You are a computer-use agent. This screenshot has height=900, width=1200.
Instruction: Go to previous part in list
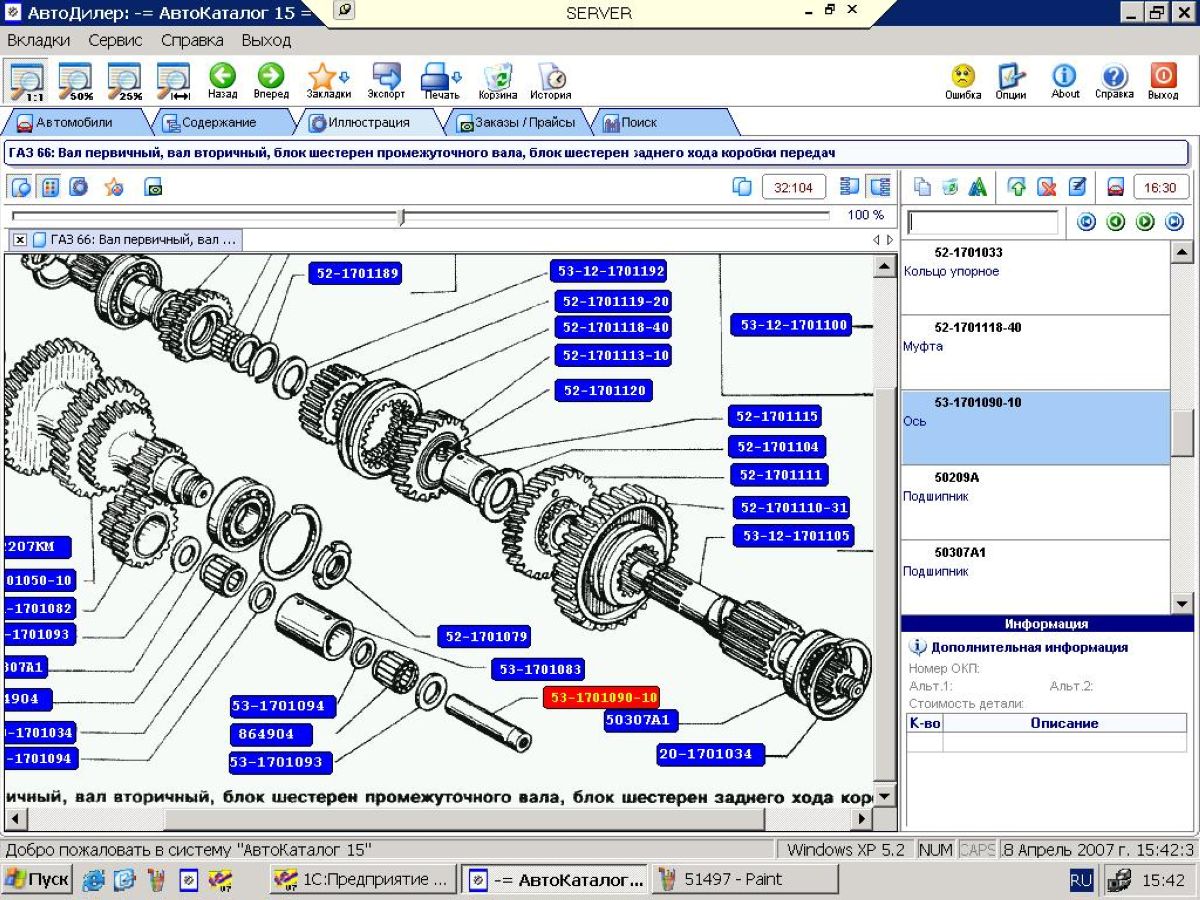click(x=1116, y=222)
